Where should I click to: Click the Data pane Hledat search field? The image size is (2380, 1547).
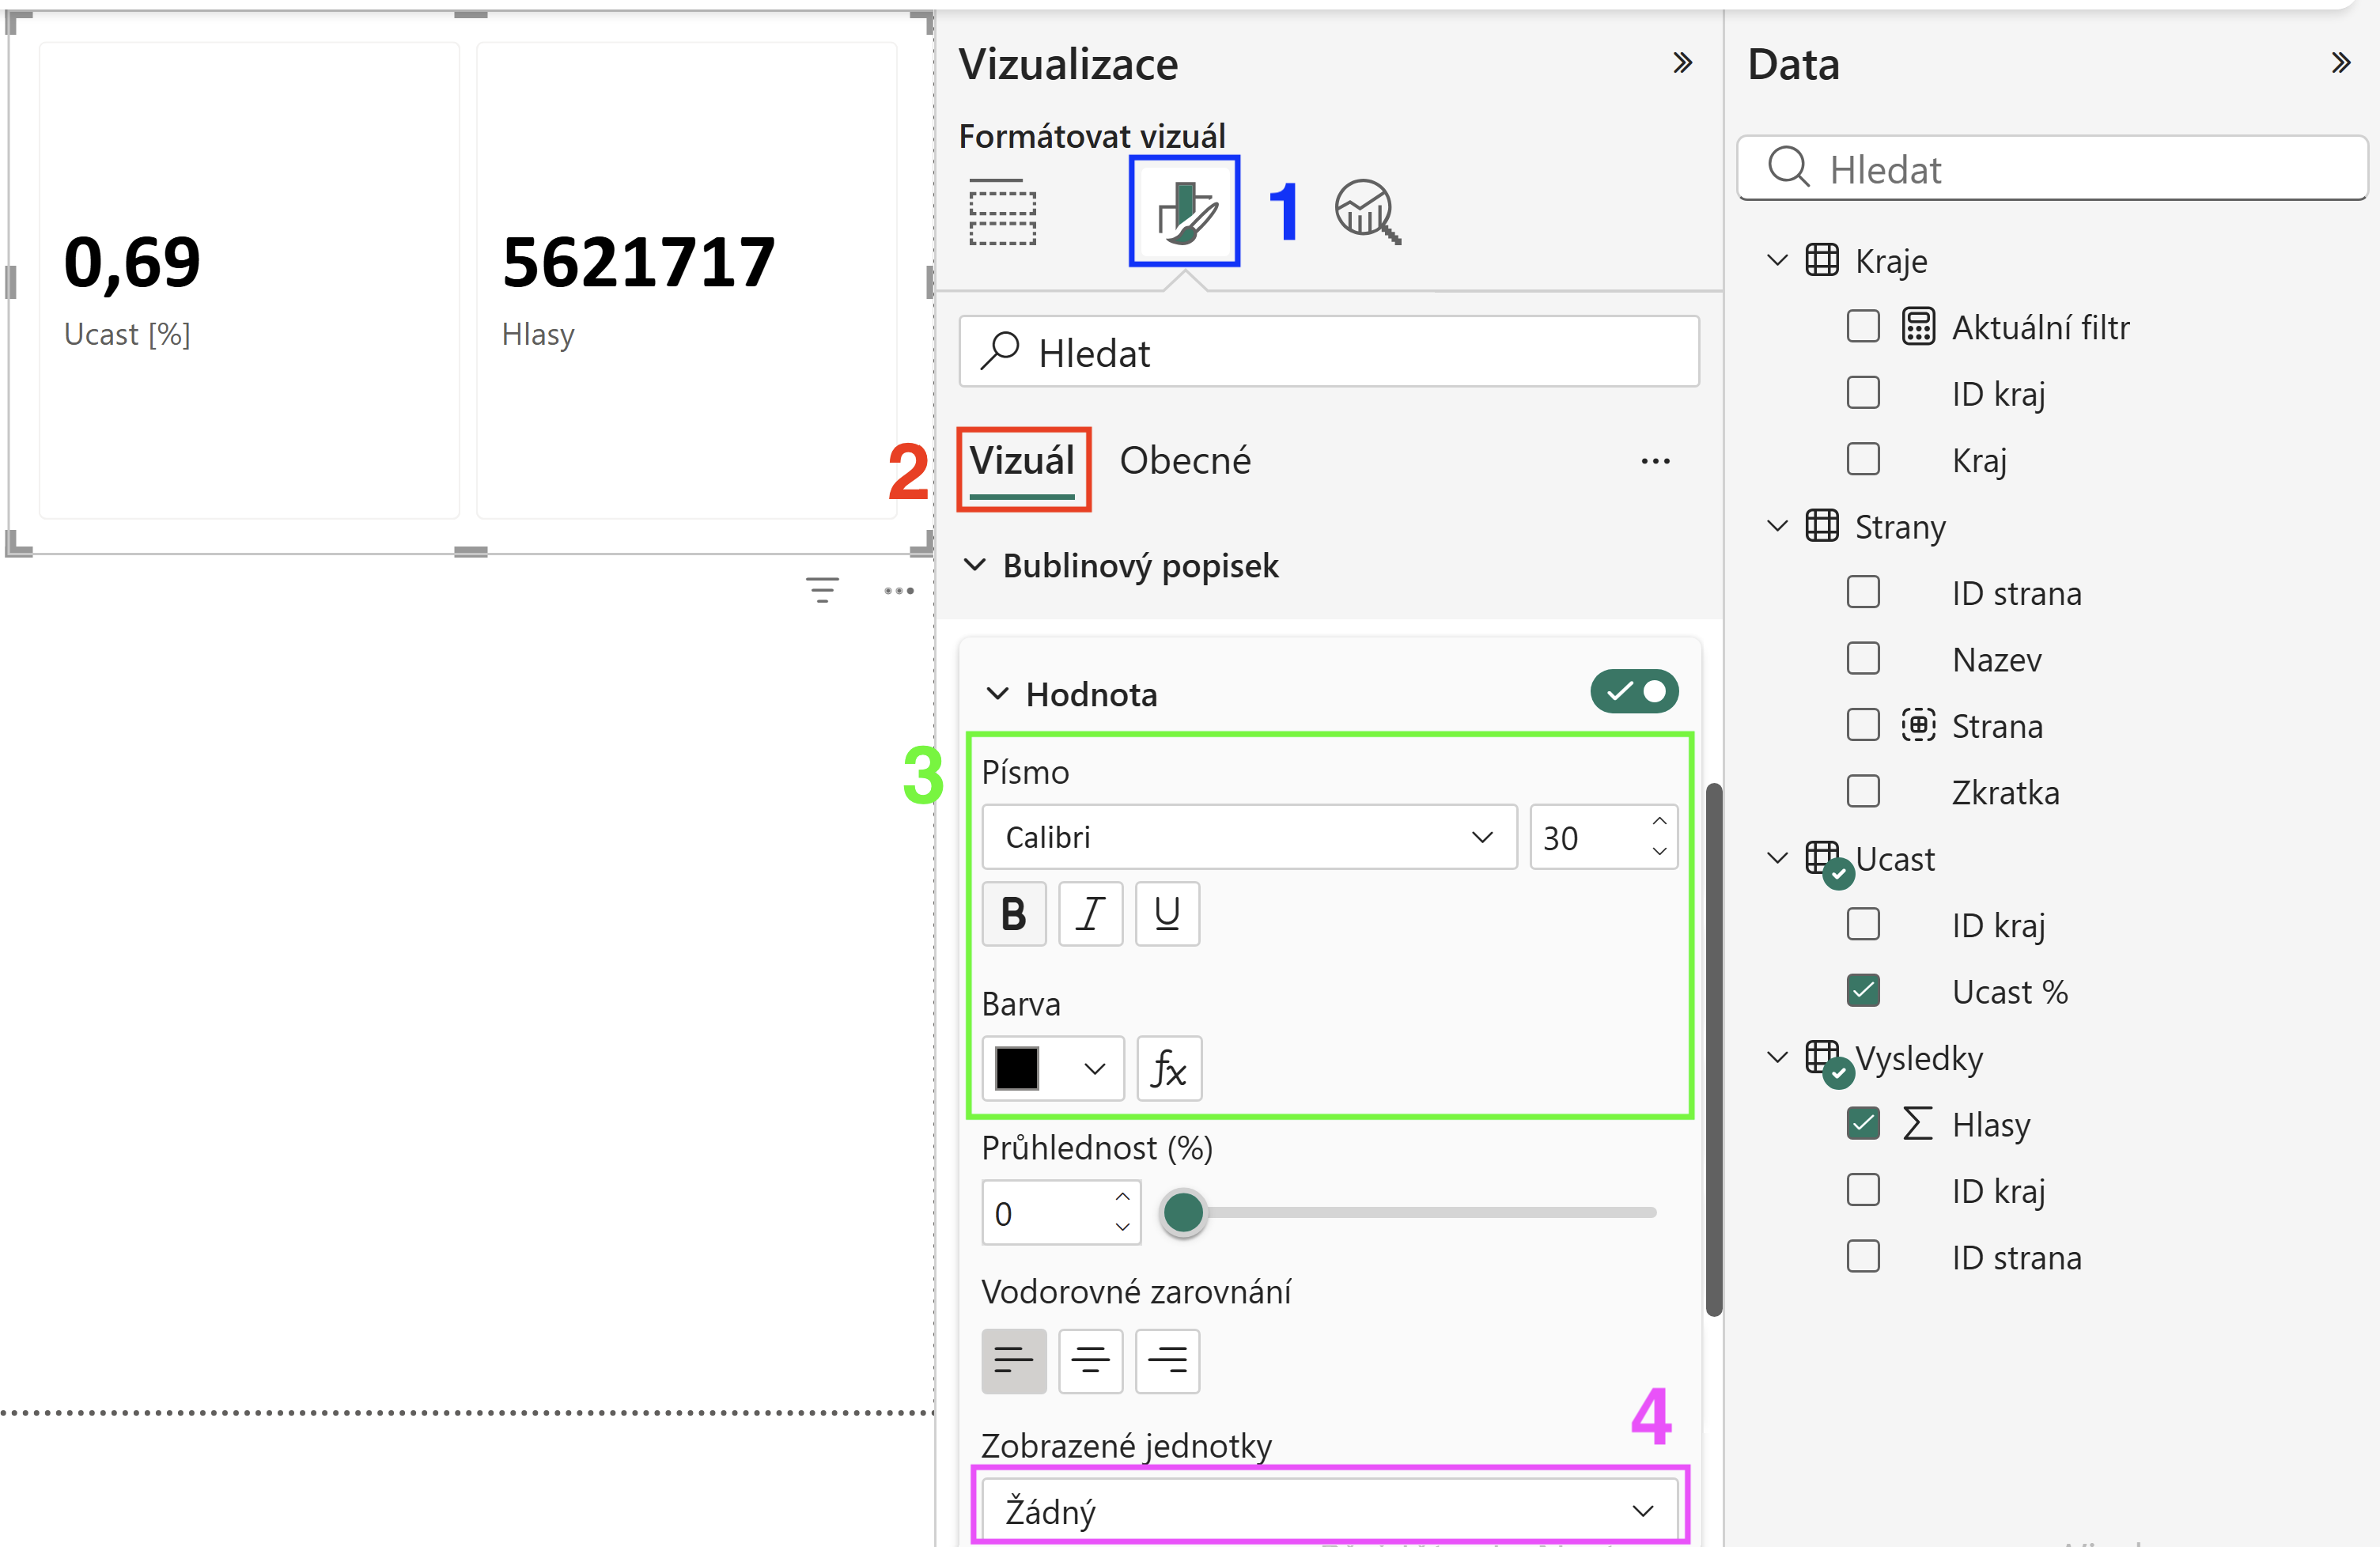[2052, 168]
